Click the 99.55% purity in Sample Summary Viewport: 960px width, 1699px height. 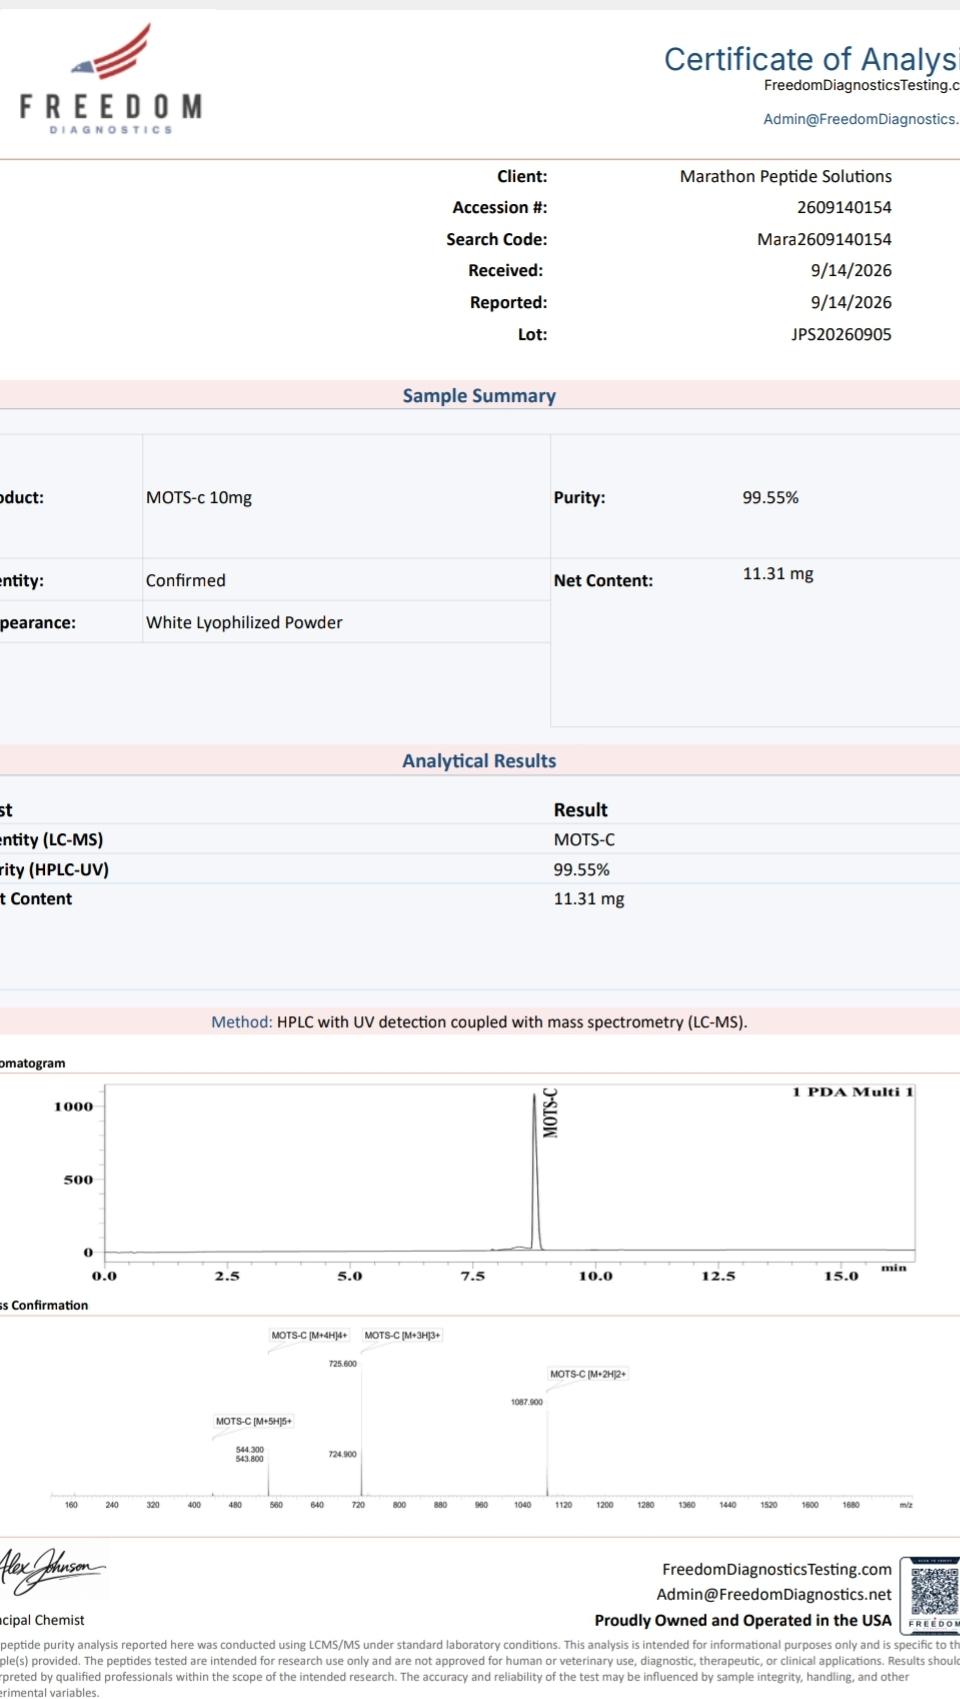click(x=770, y=497)
